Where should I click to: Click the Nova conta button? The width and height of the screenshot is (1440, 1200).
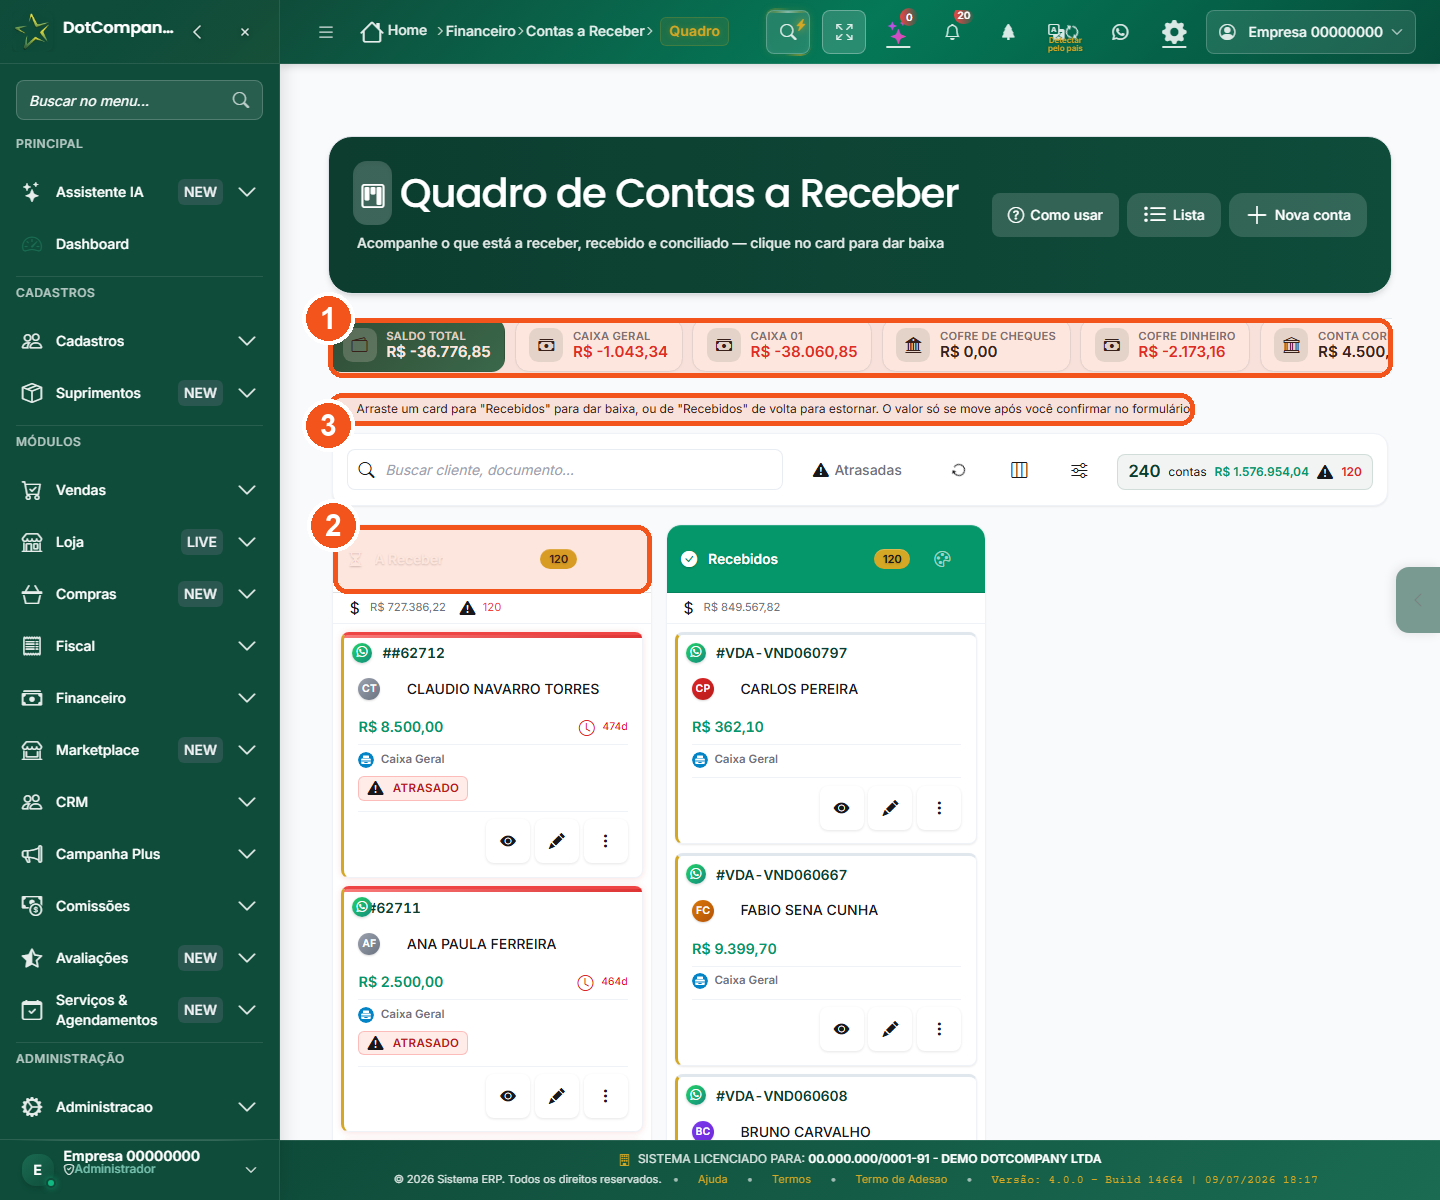(1298, 215)
